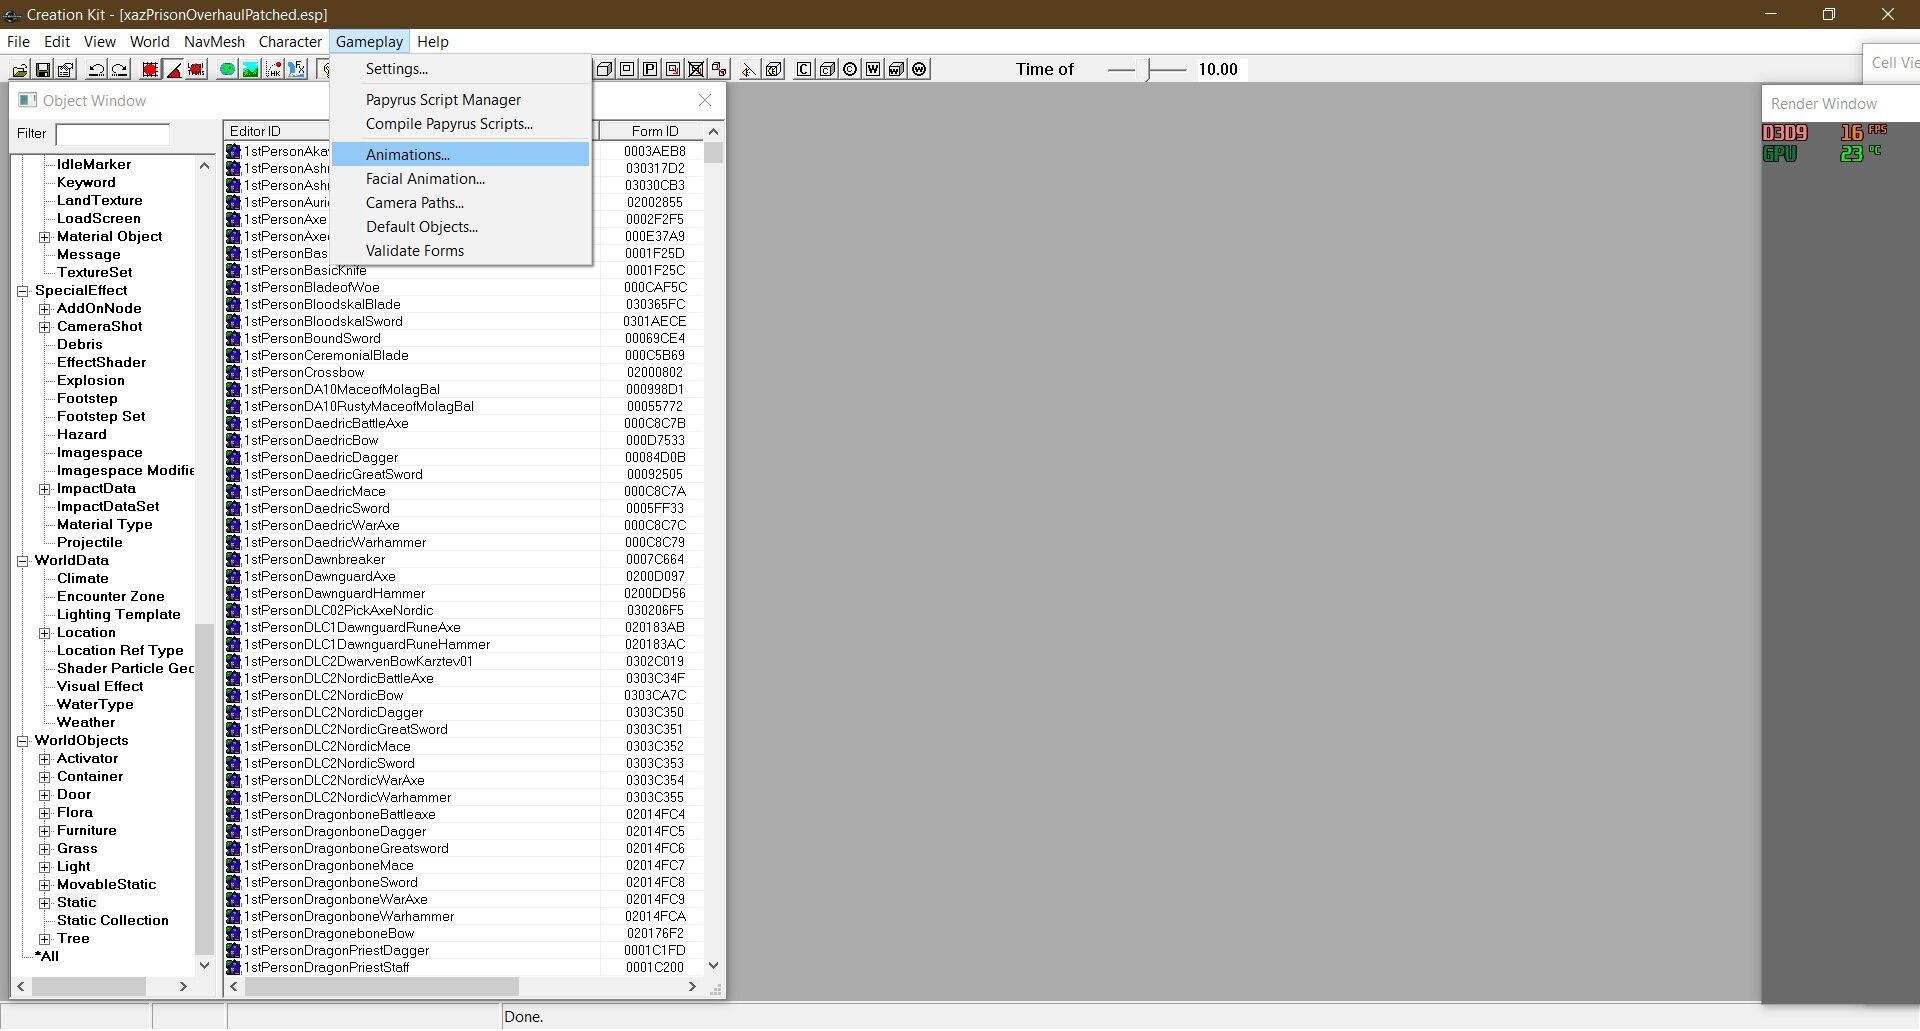Click the yellow arrow toolbar icon

tap(748, 69)
